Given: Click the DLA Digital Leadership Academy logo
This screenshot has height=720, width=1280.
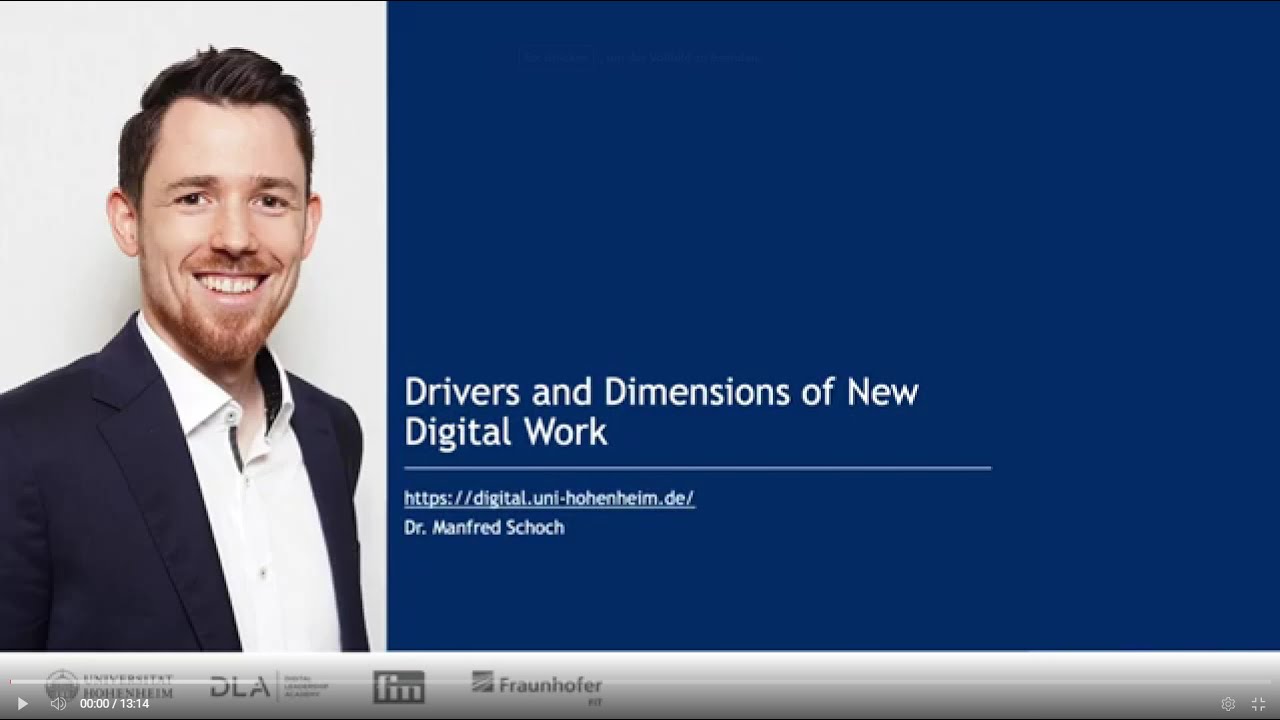Looking at the screenshot, I should coord(269,686).
